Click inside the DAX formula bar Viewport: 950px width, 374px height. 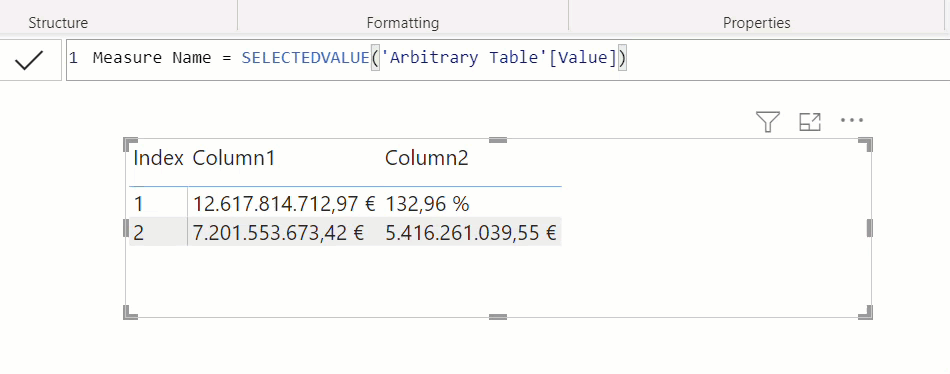click(508, 59)
